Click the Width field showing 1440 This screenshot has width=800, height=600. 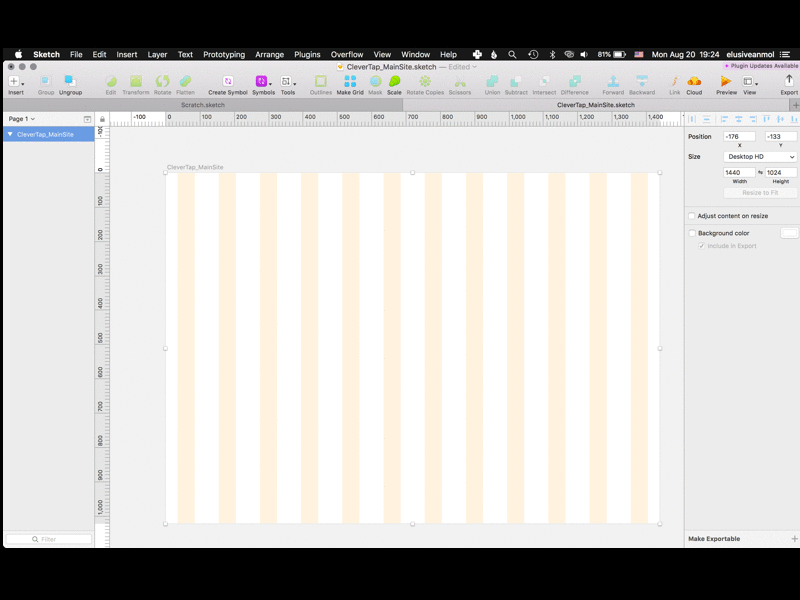739,172
